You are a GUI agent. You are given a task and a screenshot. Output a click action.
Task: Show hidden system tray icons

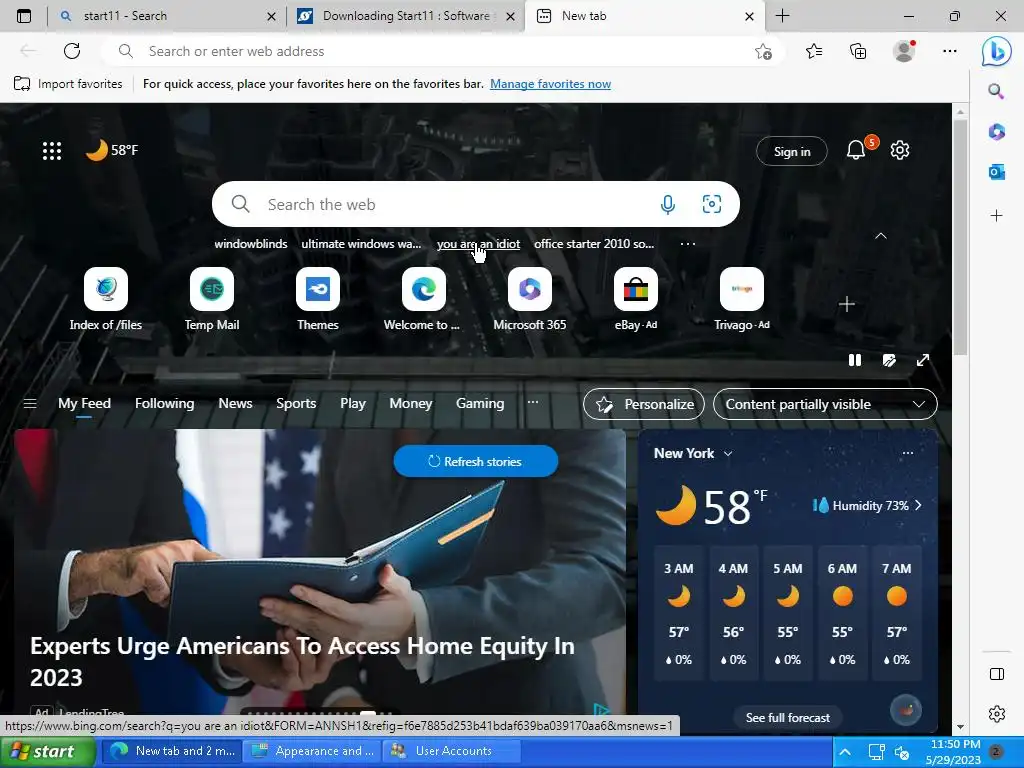pos(844,752)
